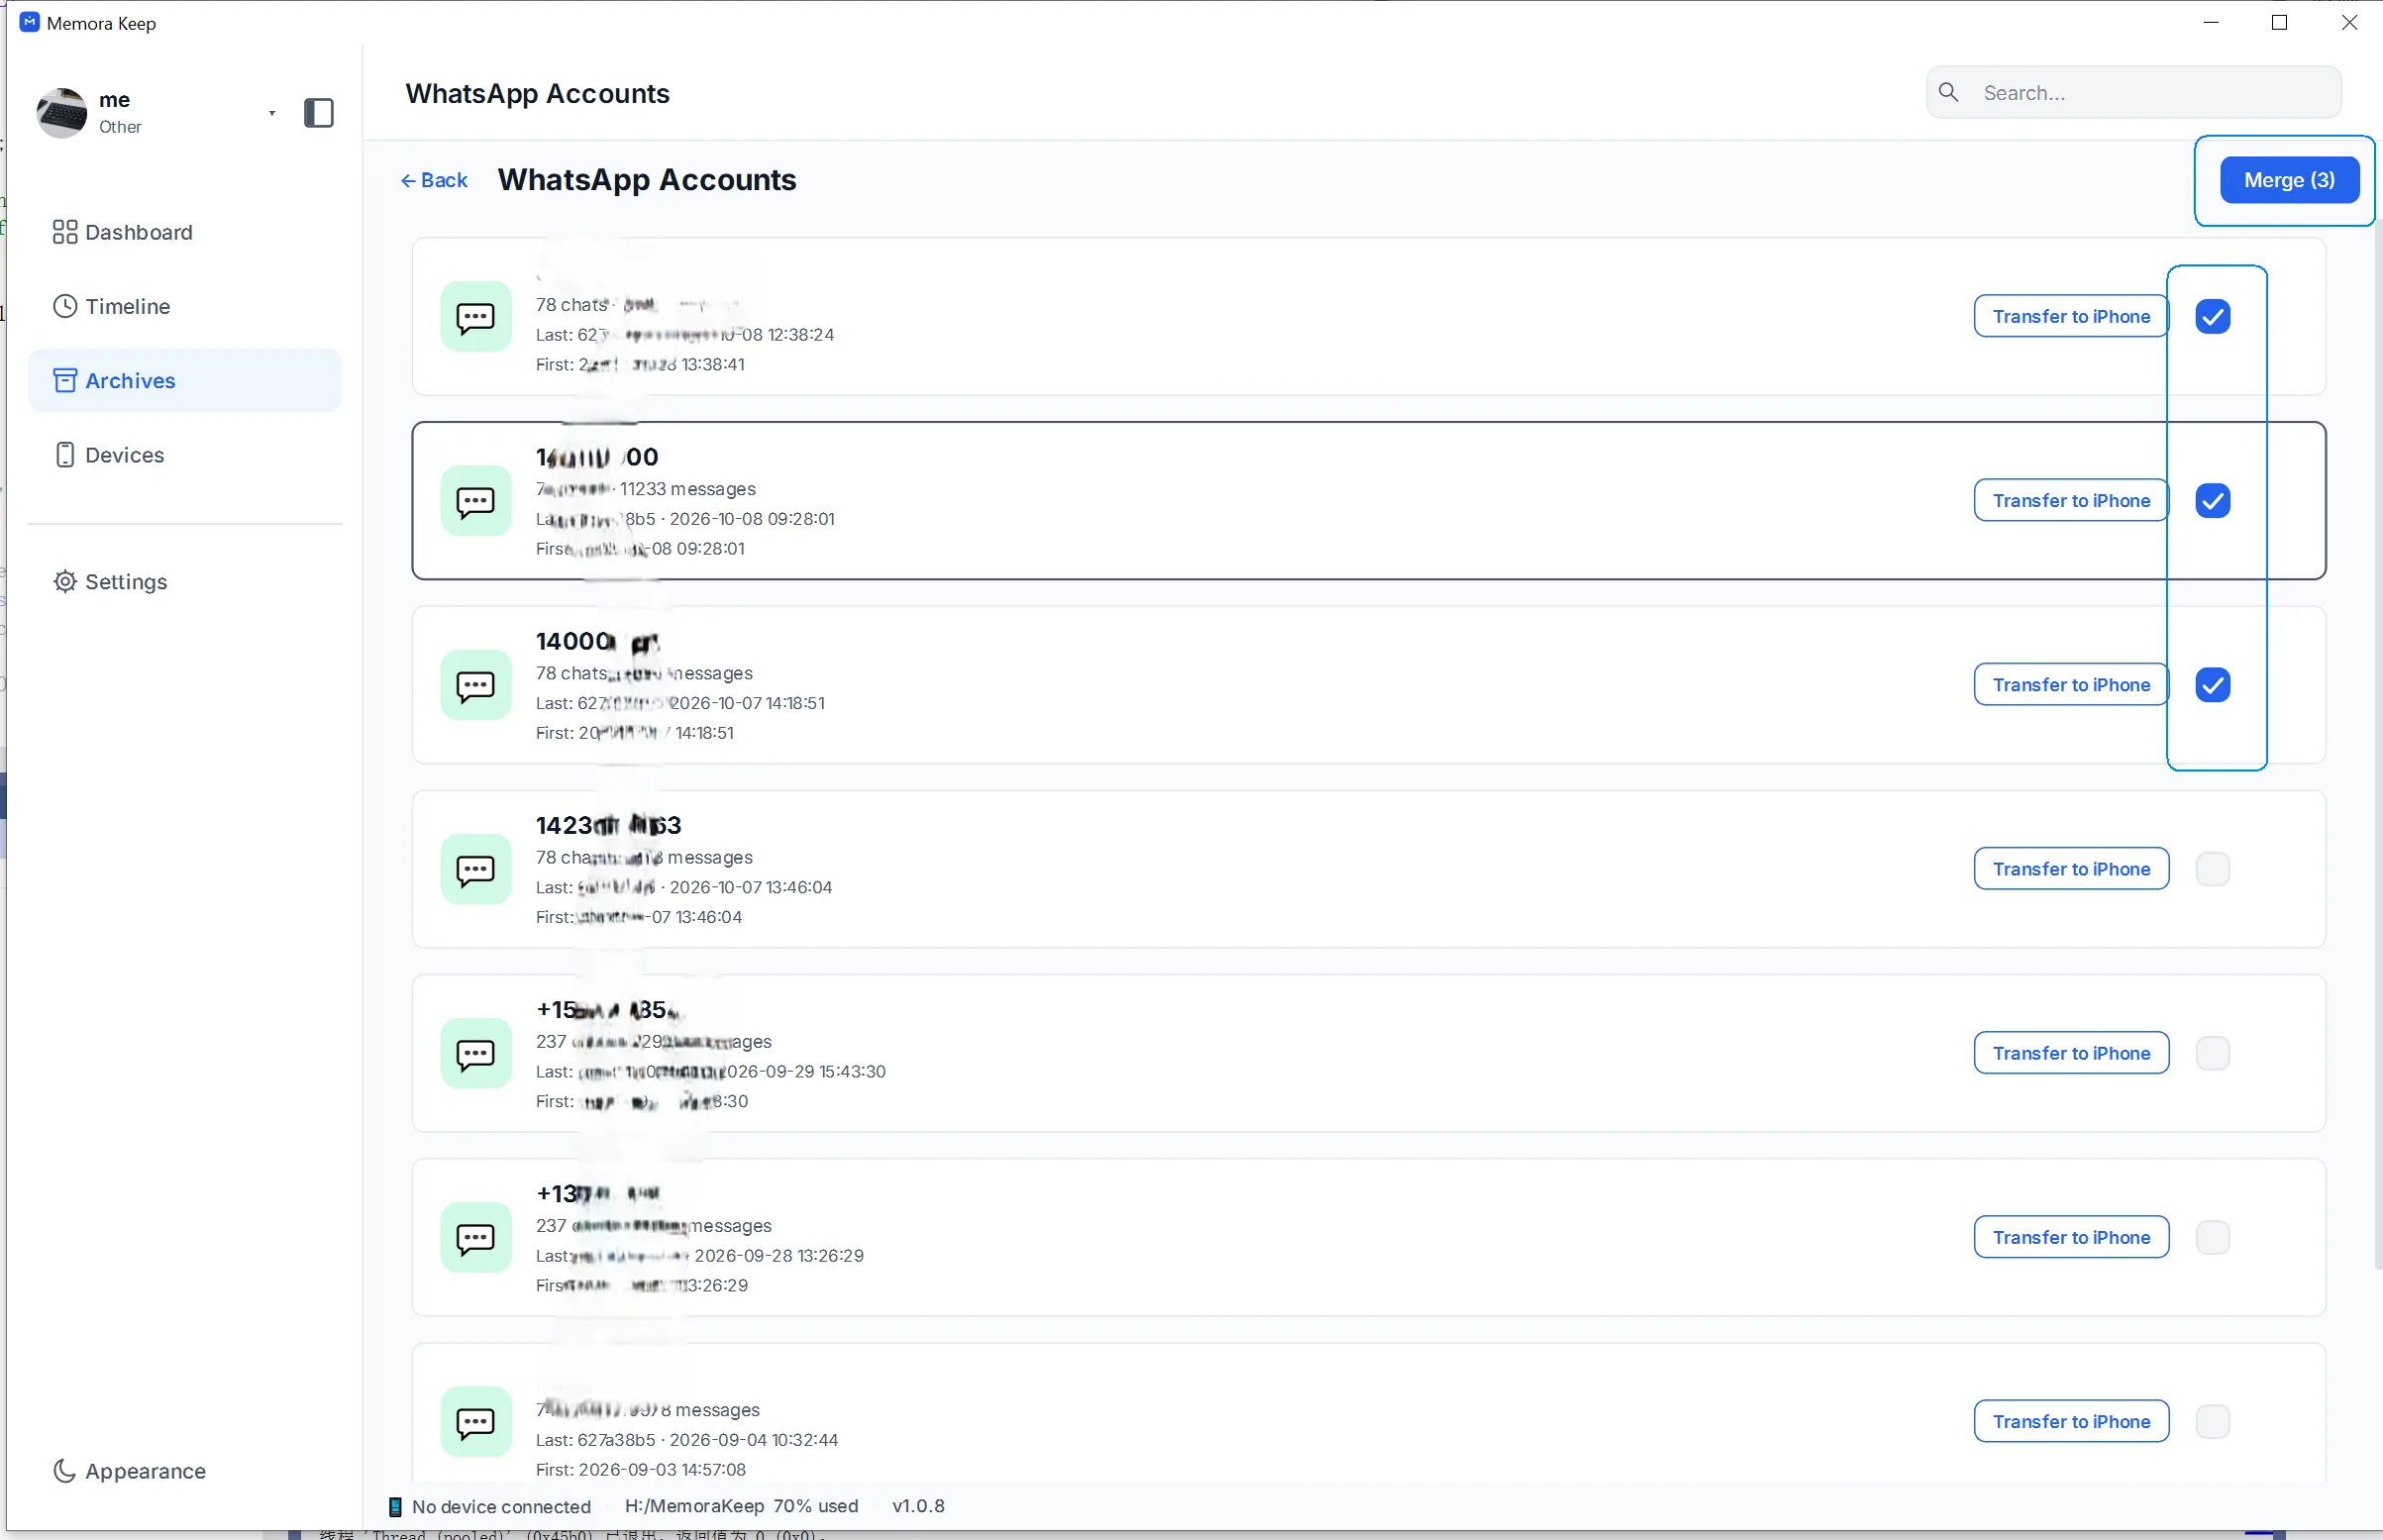Check the account dated 2026-10-07 13:46:04

click(2212, 869)
